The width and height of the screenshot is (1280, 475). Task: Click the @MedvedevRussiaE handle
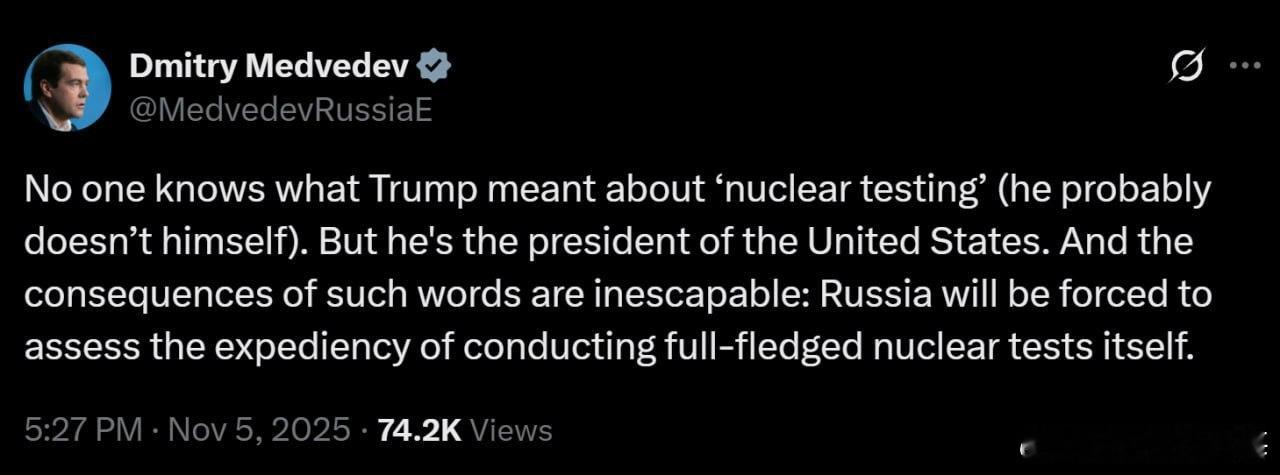click(x=280, y=109)
